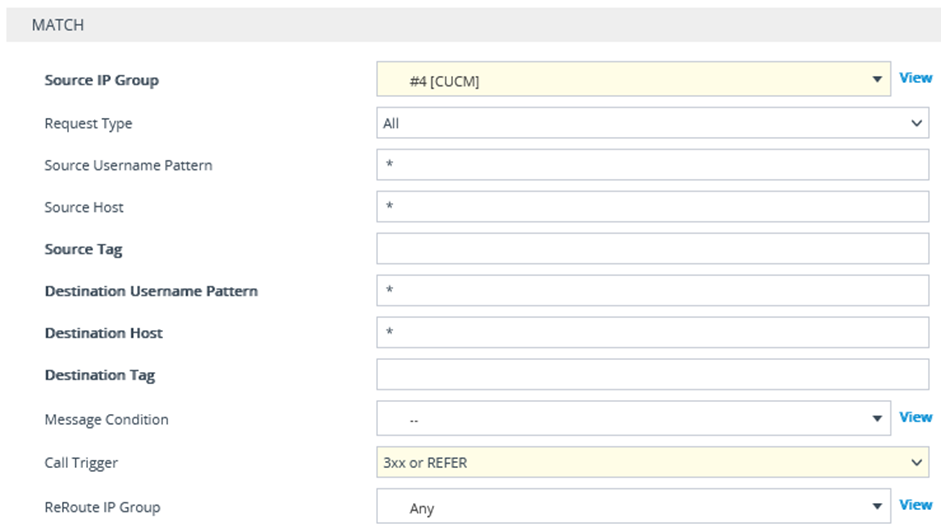Click the ReRoute IP Group label
Image resolution: width=941 pixels, height=530 pixels.
coord(102,507)
